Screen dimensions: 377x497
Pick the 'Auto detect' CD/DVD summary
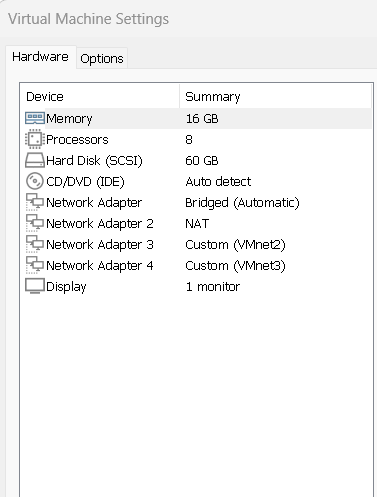[218, 182]
